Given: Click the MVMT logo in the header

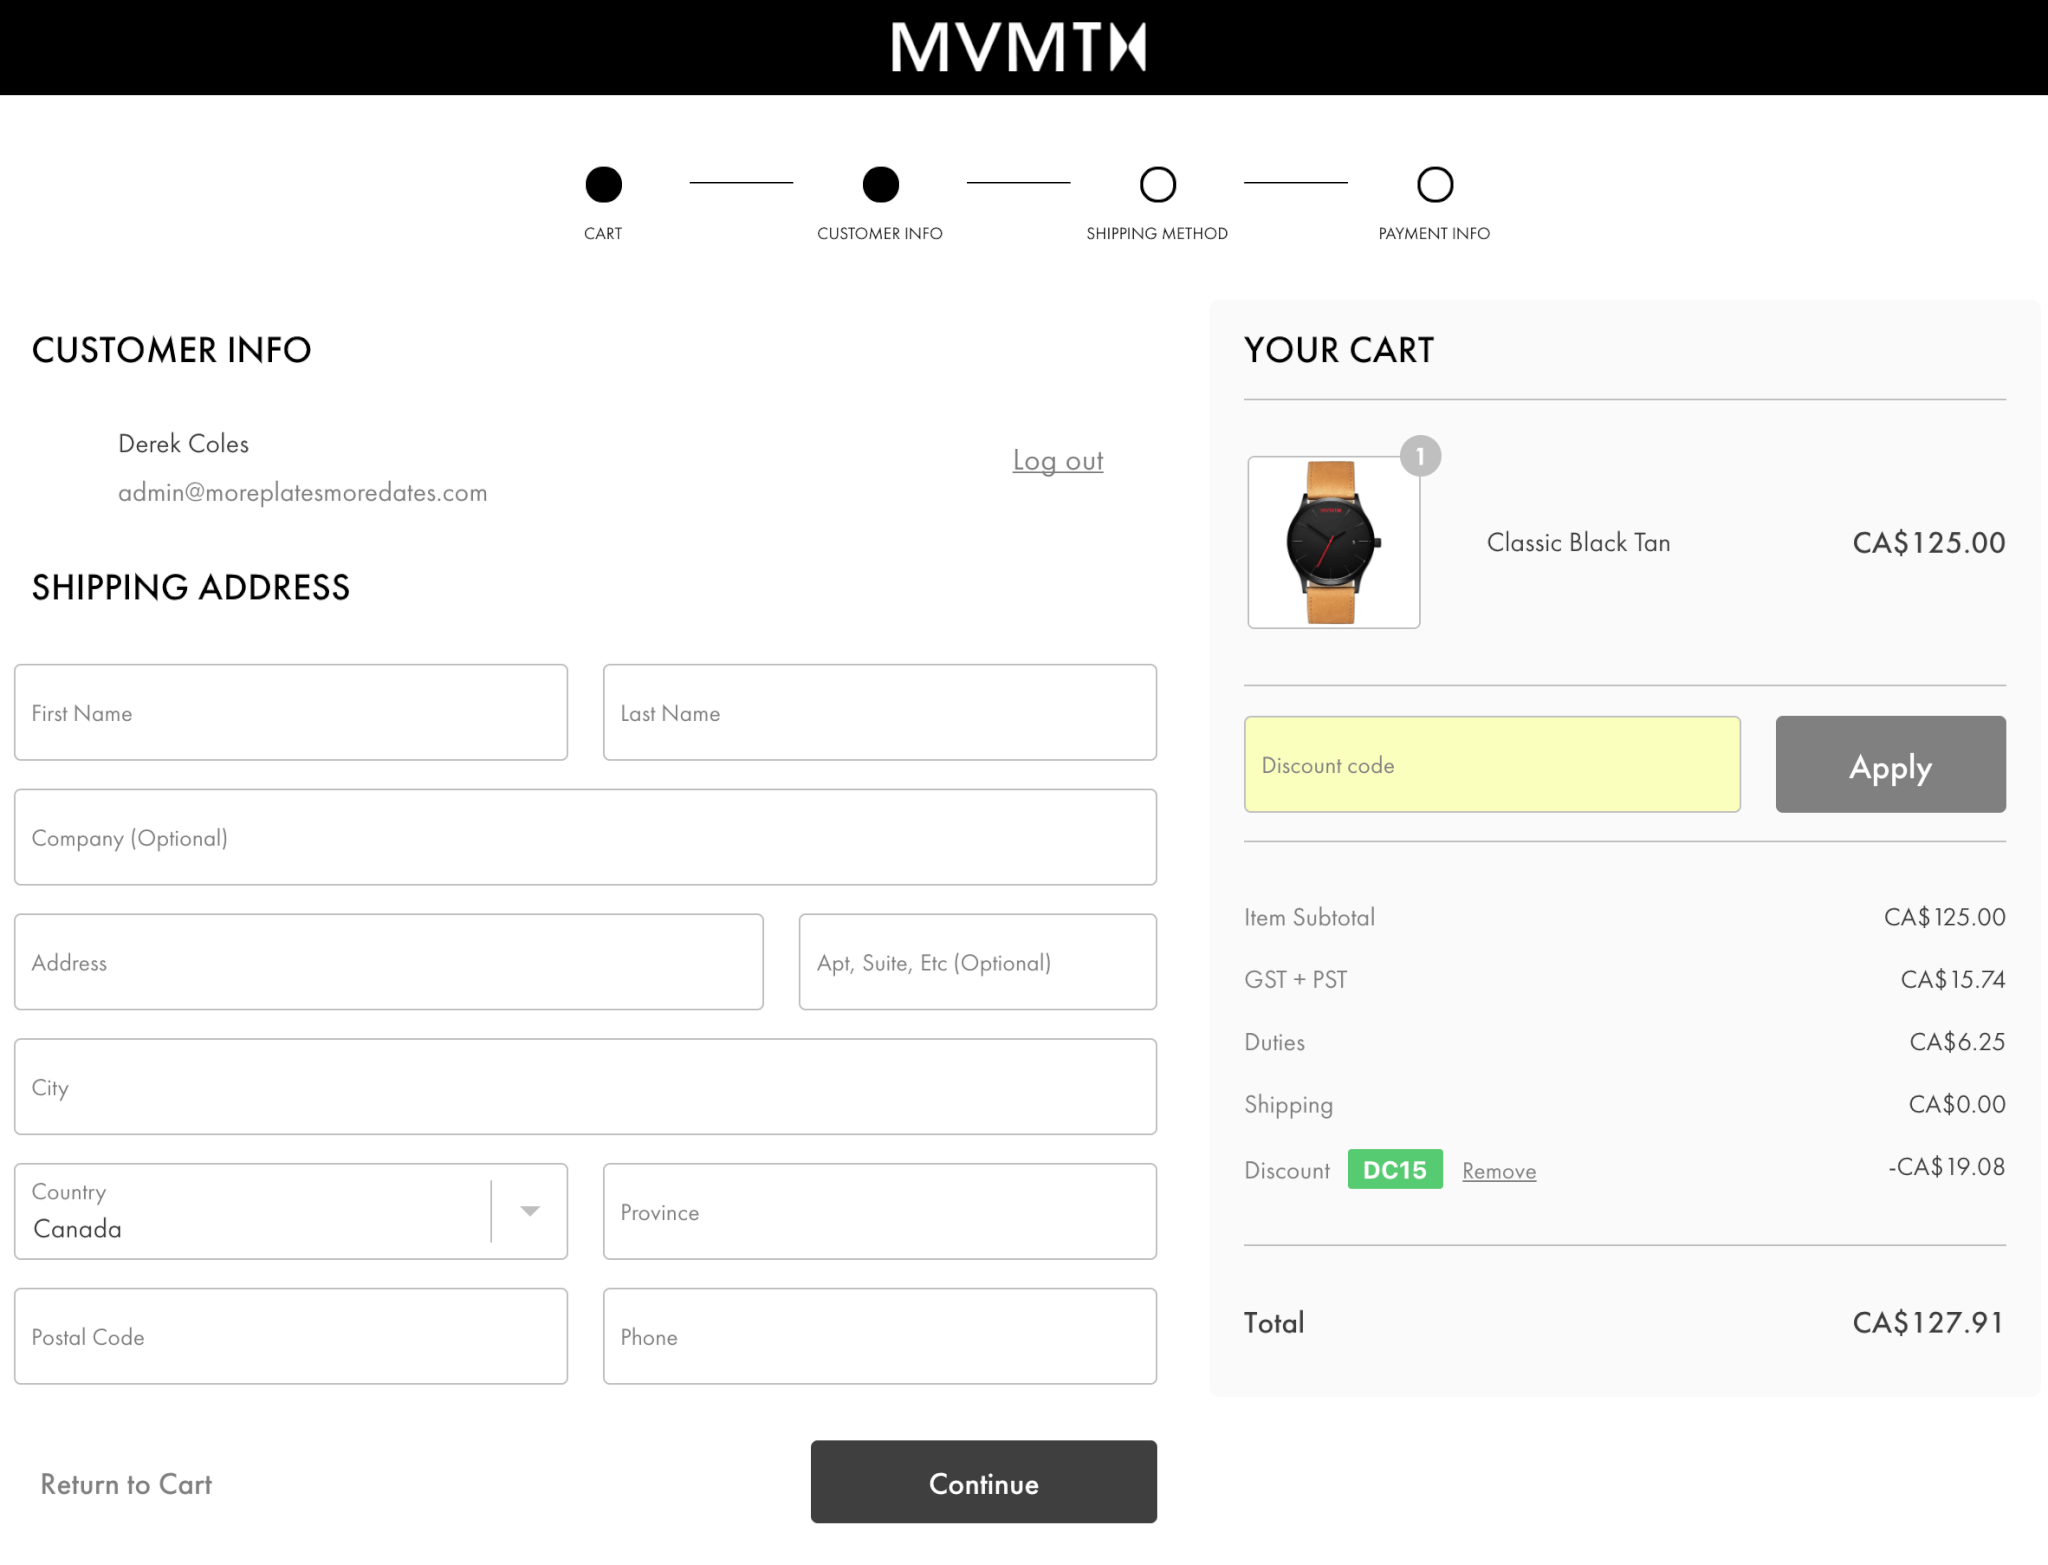Looking at the screenshot, I should 1018,47.
